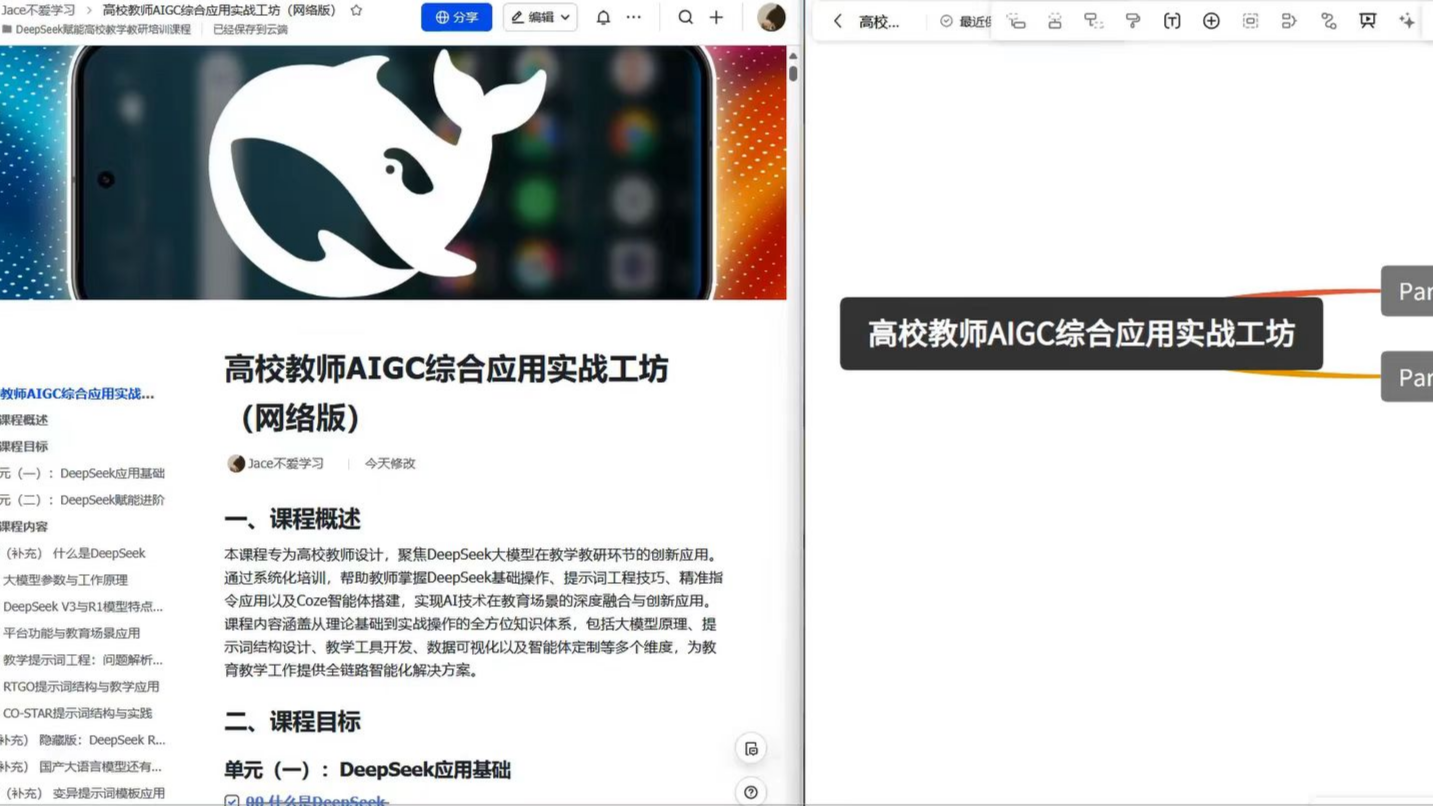Image resolution: width=1433 pixels, height=806 pixels.
Task: Click the Jace不爱学习 breadcrumb link
Action: [38, 10]
